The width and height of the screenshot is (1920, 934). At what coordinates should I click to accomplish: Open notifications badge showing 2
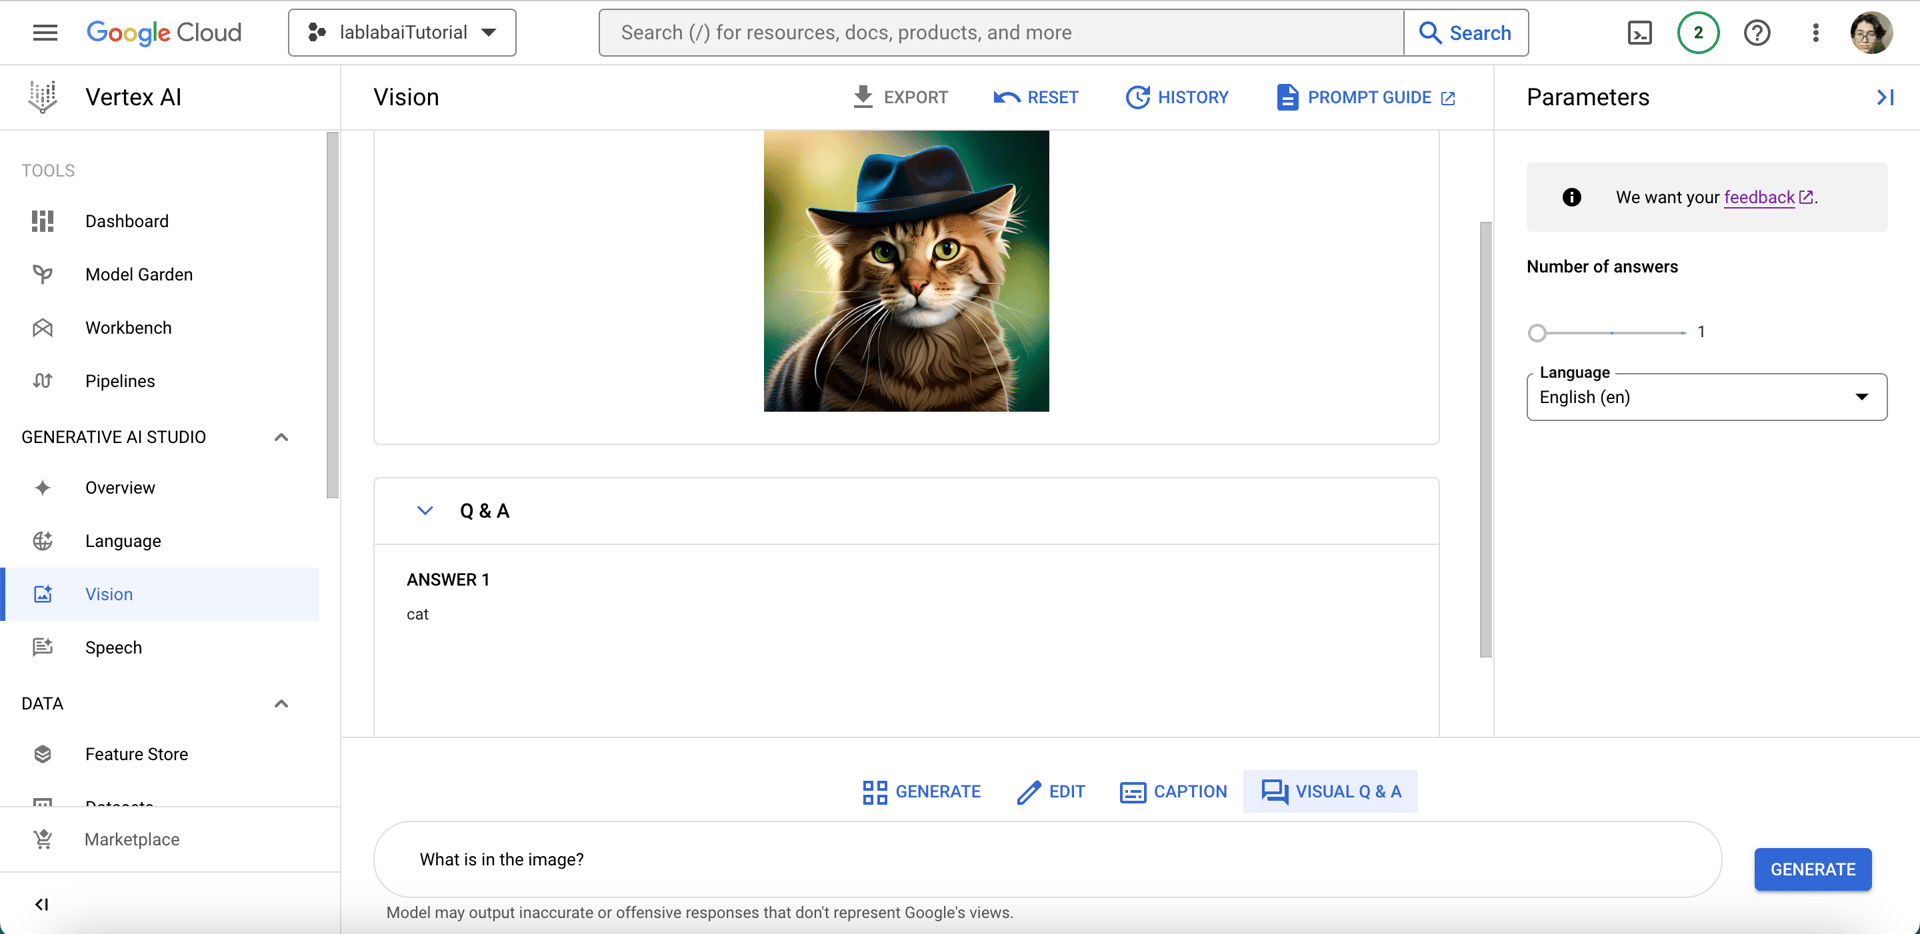pyautogui.click(x=1698, y=33)
